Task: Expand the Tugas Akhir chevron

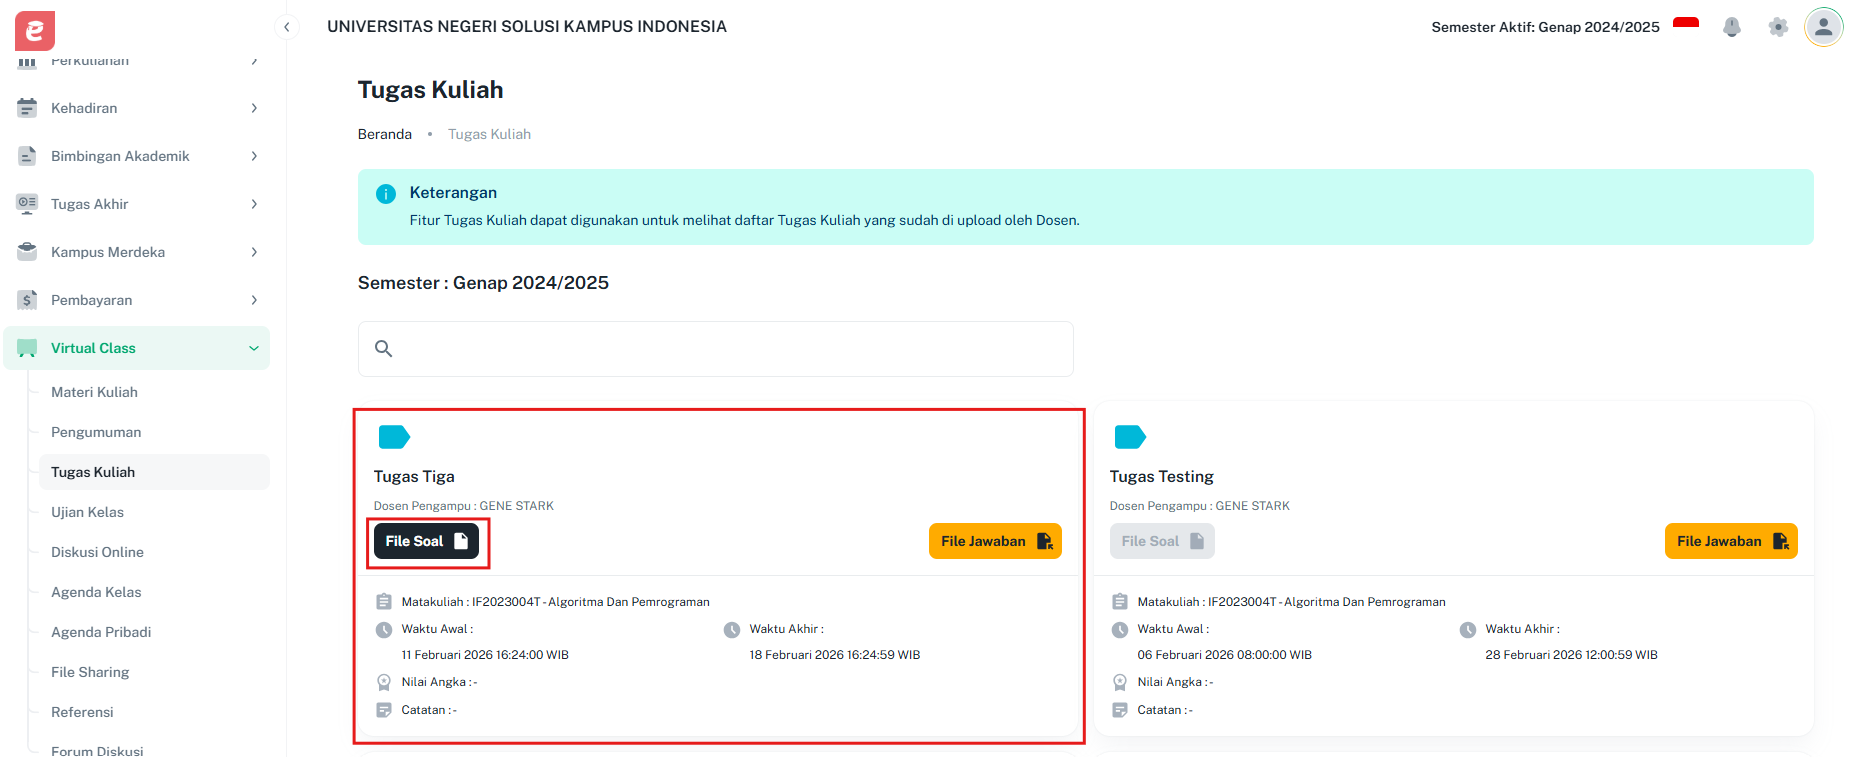Action: (254, 204)
